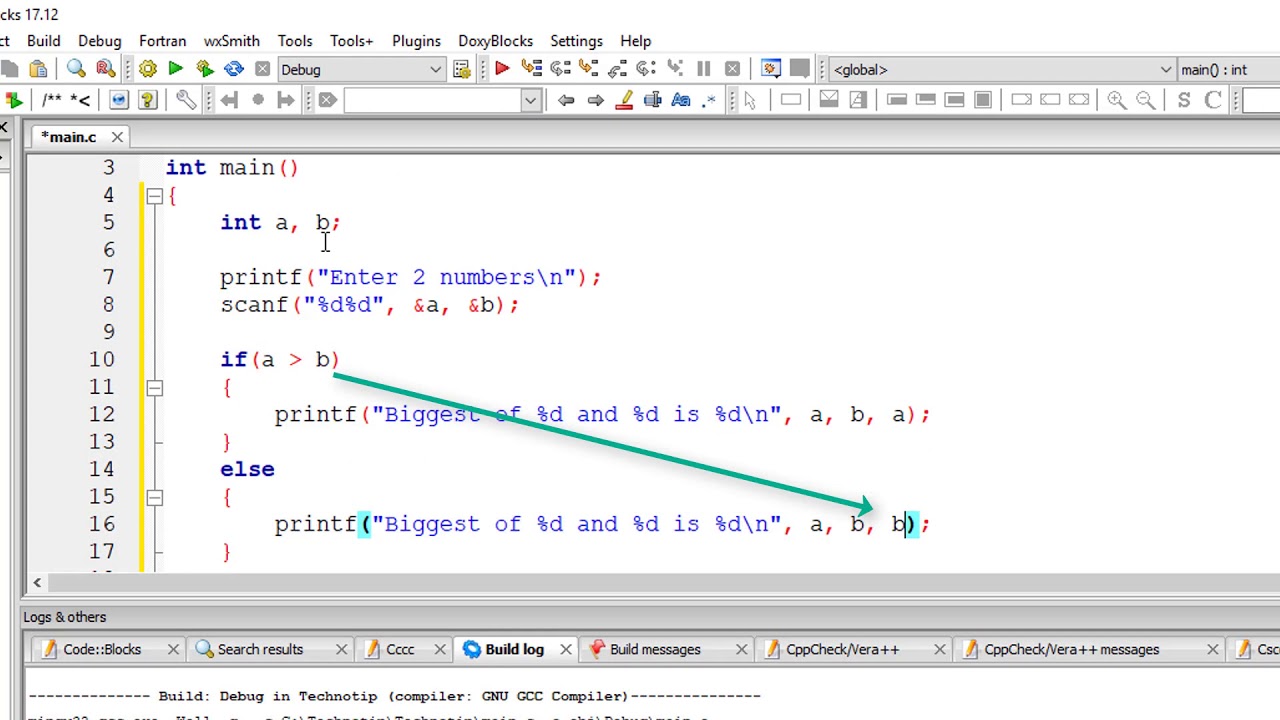This screenshot has width=1280, height=720.
Task: Open the DoxyBlocks help icon
Action: pos(148,100)
